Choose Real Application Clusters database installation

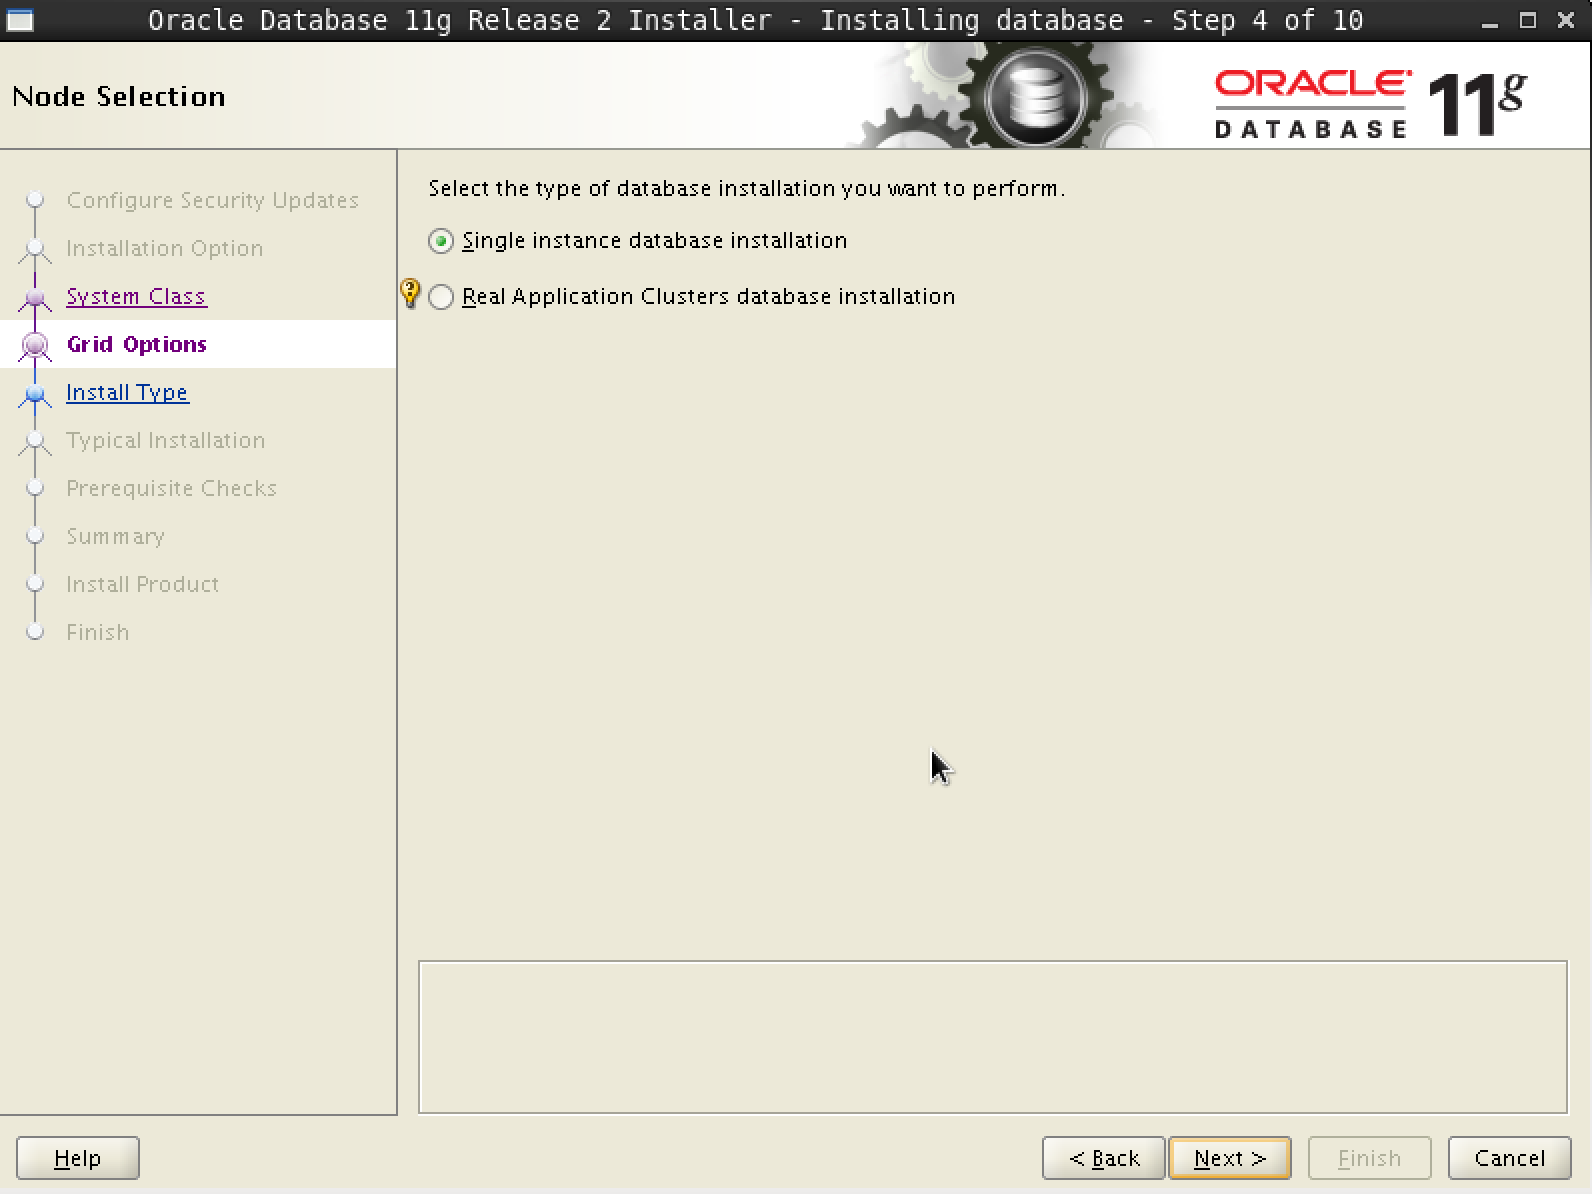691,297
